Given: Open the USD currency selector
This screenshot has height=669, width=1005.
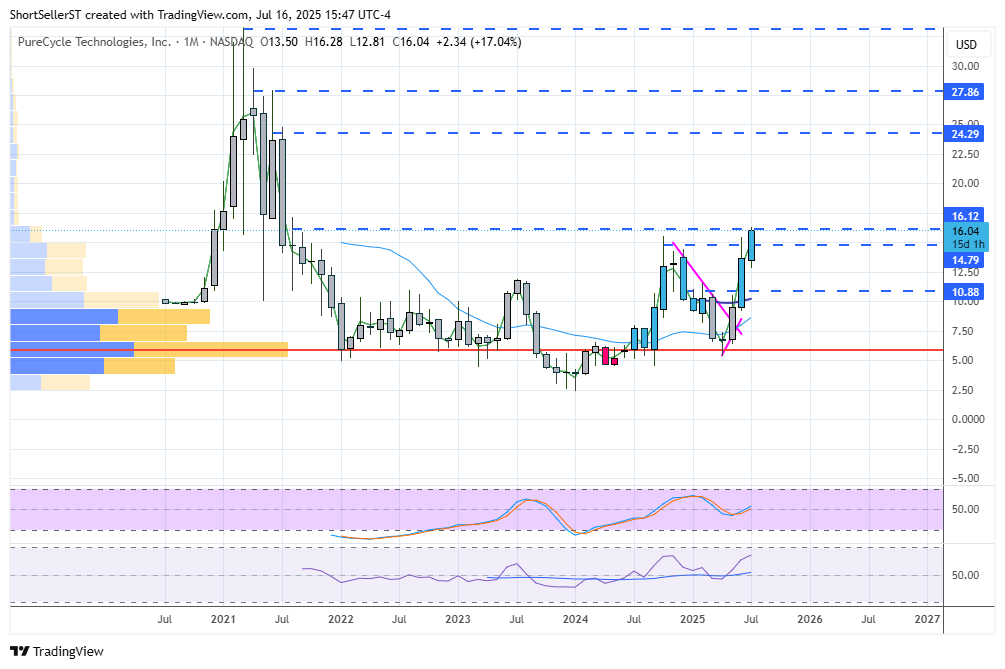Looking at the screenshot, I should [x=966, y=45].
